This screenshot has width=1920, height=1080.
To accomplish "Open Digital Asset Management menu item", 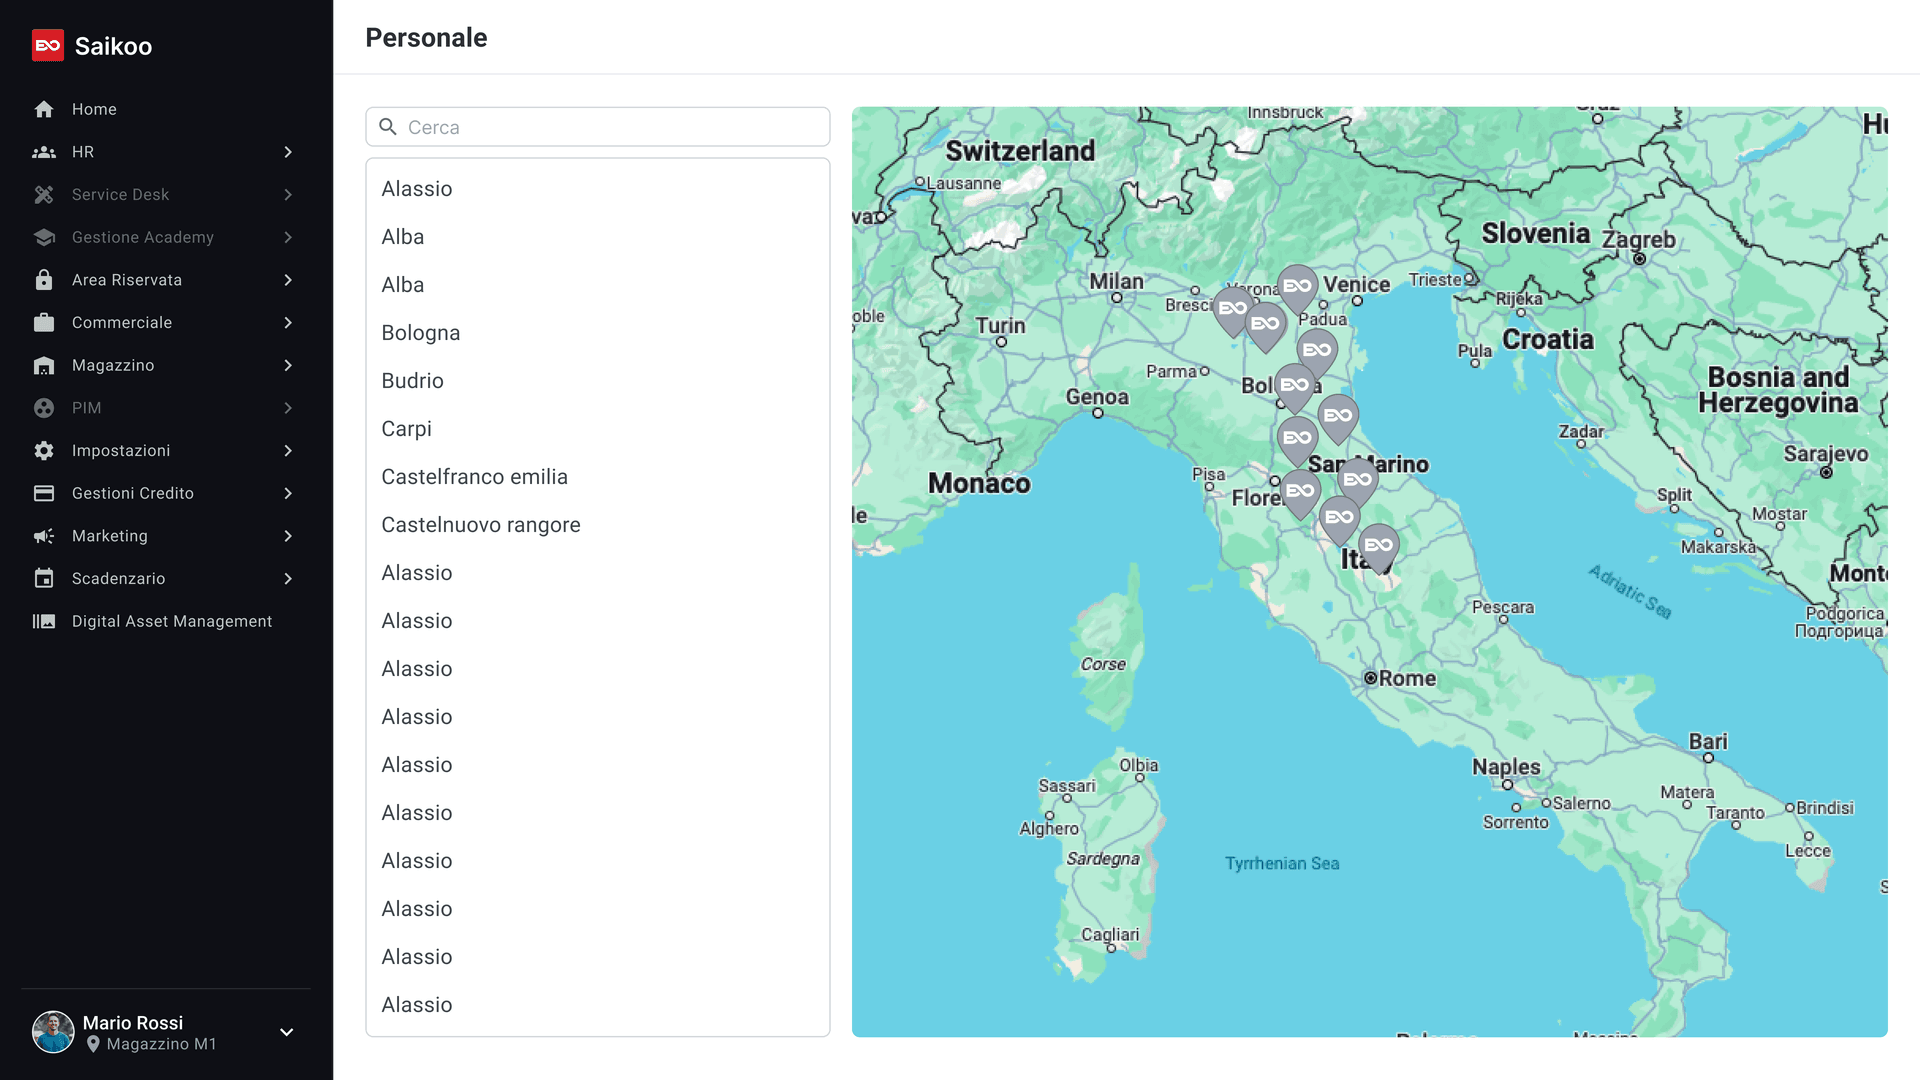I will coord(171,621).
